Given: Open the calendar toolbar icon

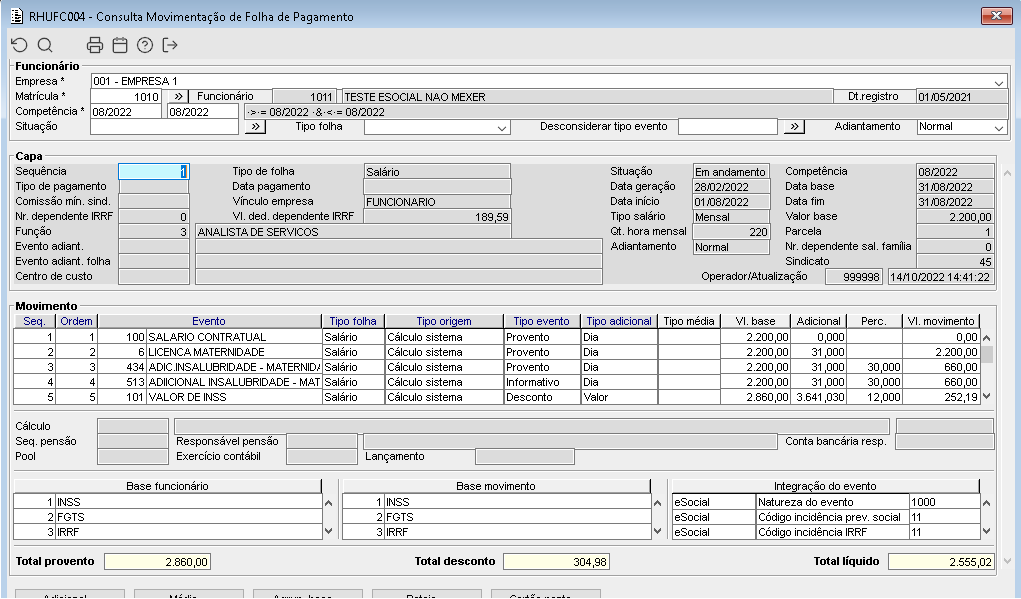Looking at the screenshot, I should point(120,45).
